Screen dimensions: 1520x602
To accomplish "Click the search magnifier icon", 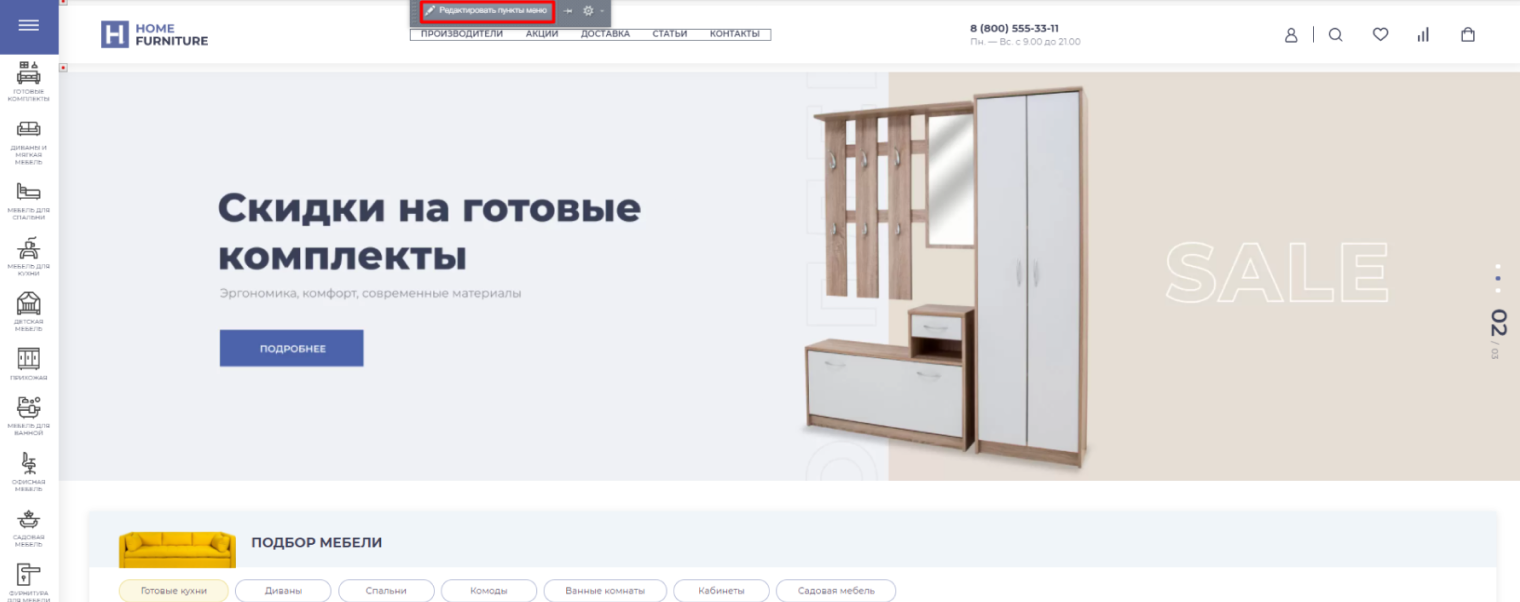I will (x=1335, y=35).
